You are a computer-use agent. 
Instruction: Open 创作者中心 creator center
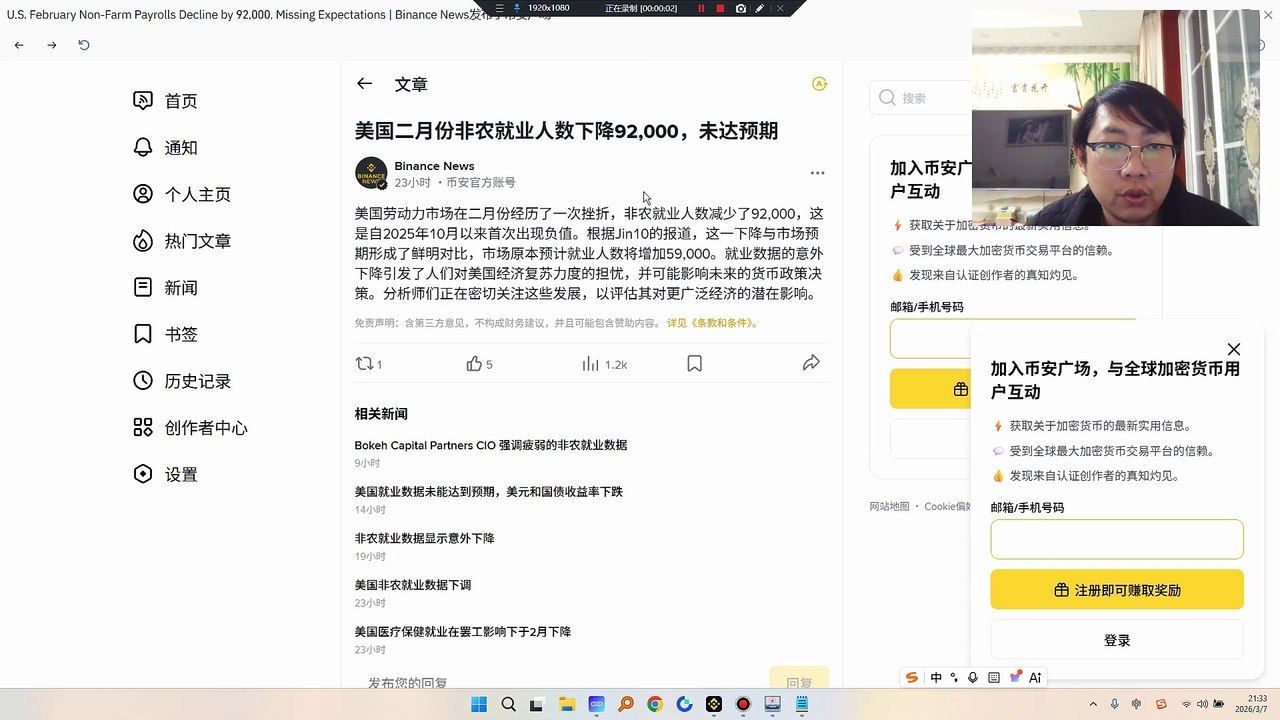pyautogui.click(x=190, y=428)
